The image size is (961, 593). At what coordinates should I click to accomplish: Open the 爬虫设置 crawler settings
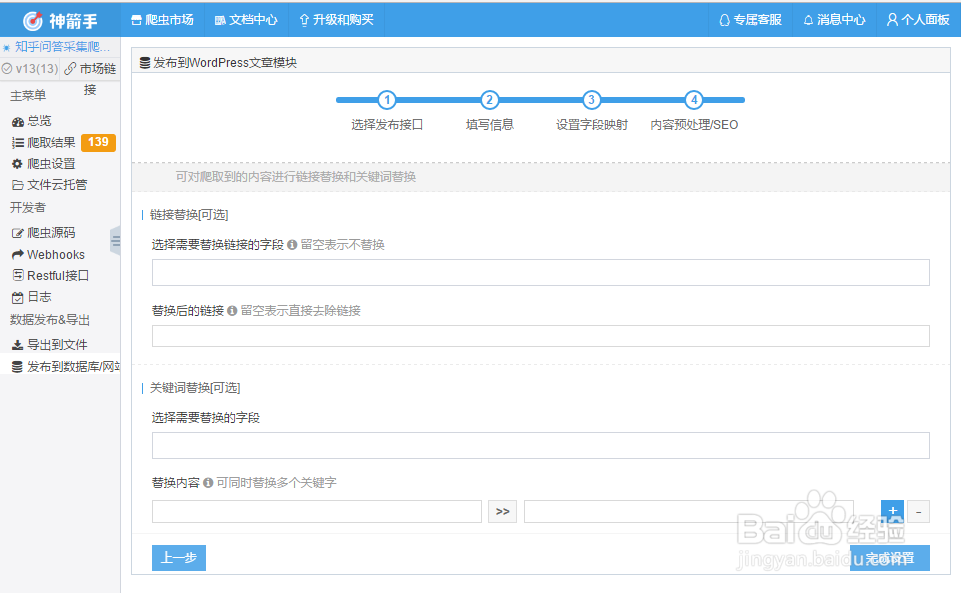(x=50, y=163)
